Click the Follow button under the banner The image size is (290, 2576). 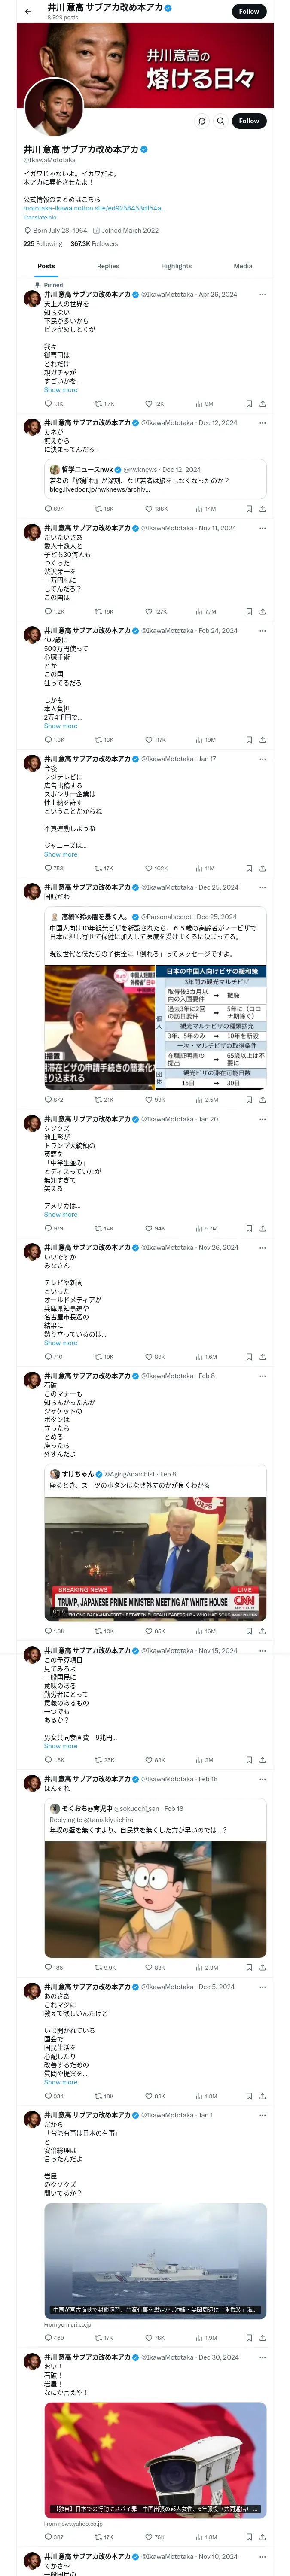click(248, 121)
